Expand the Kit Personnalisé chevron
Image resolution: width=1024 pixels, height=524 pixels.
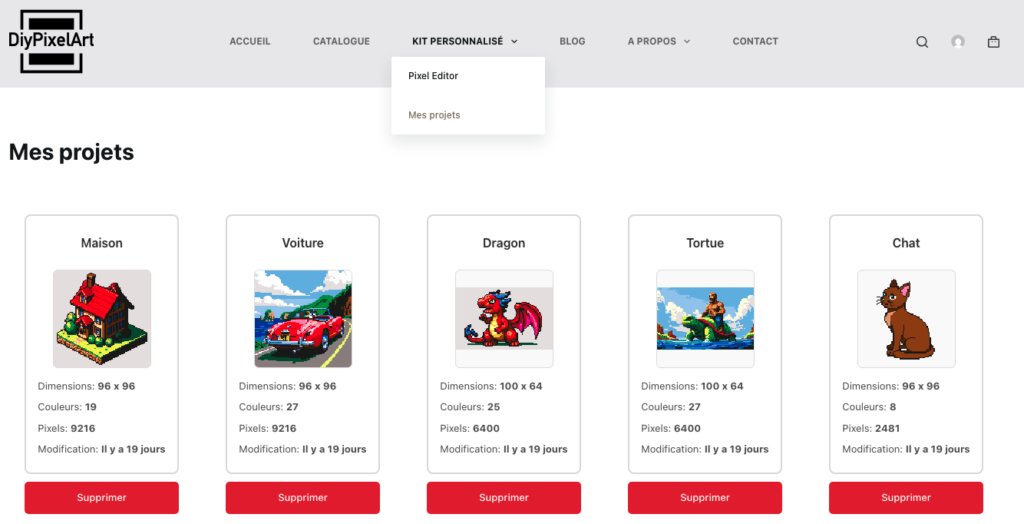point(514,41)
